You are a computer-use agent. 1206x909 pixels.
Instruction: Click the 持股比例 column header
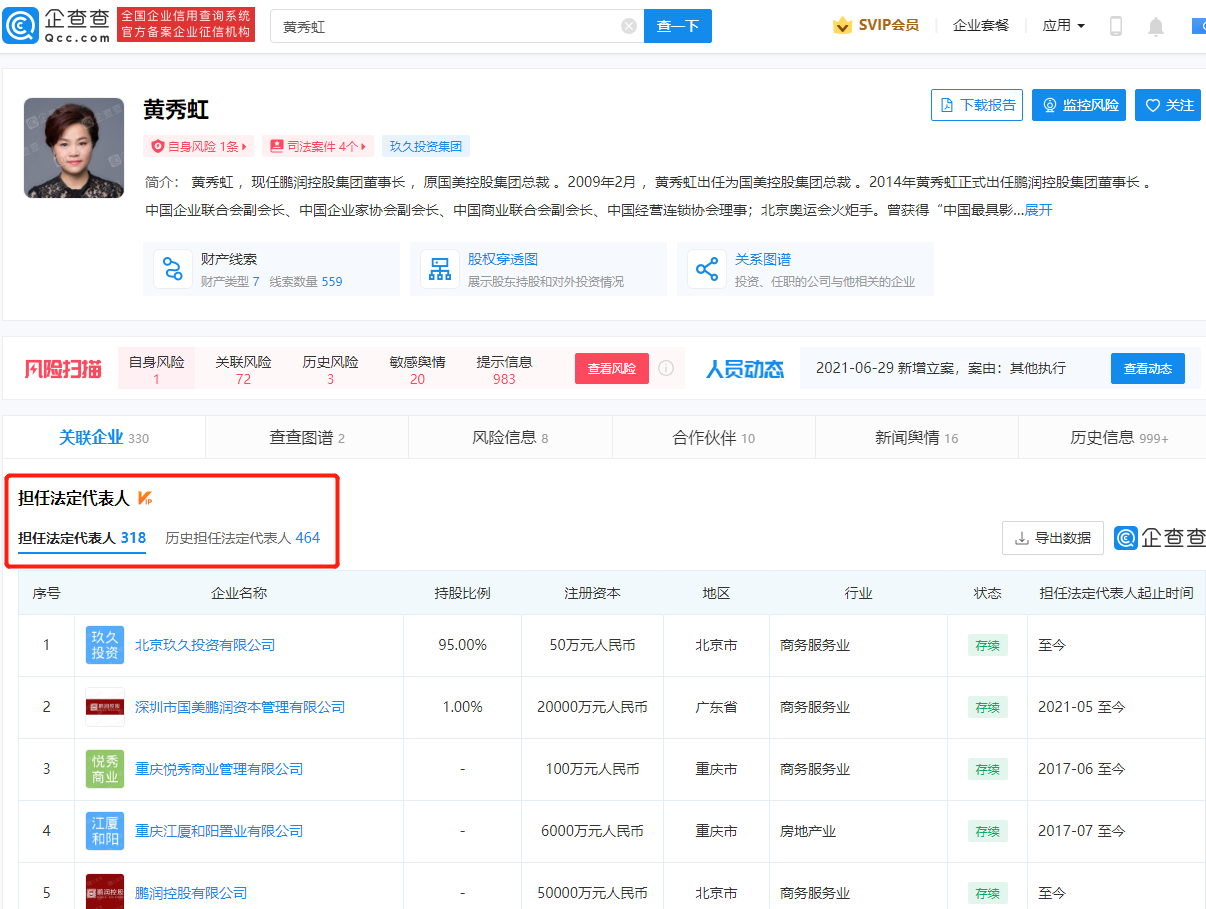[463, 593]
